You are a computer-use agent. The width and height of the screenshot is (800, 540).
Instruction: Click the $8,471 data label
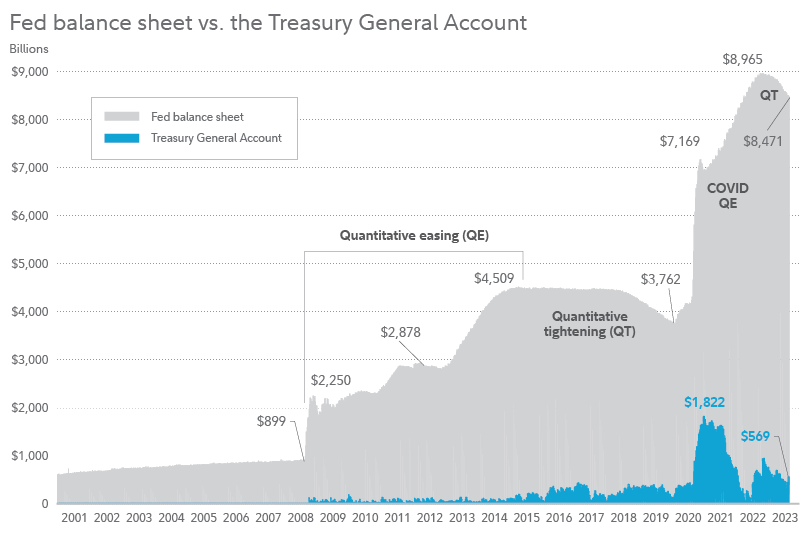click(x=762, y=141)
